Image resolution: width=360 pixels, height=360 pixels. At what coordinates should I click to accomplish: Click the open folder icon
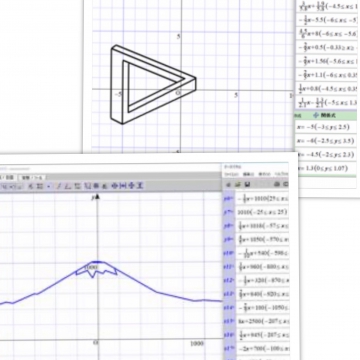click(238, 184)
